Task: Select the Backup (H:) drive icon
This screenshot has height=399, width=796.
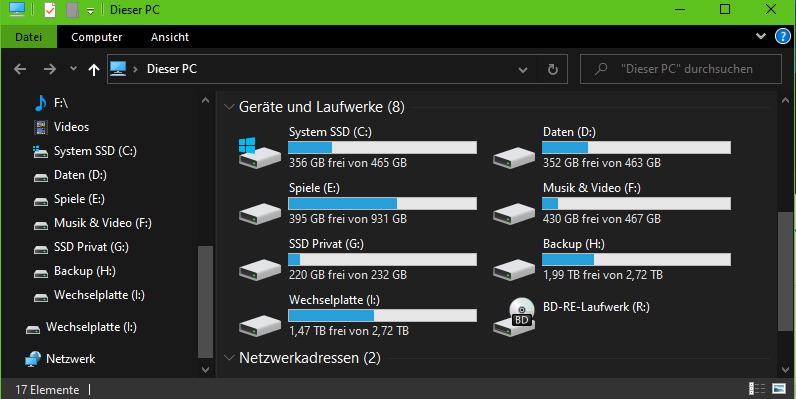Action: click(x=513, y=269)
